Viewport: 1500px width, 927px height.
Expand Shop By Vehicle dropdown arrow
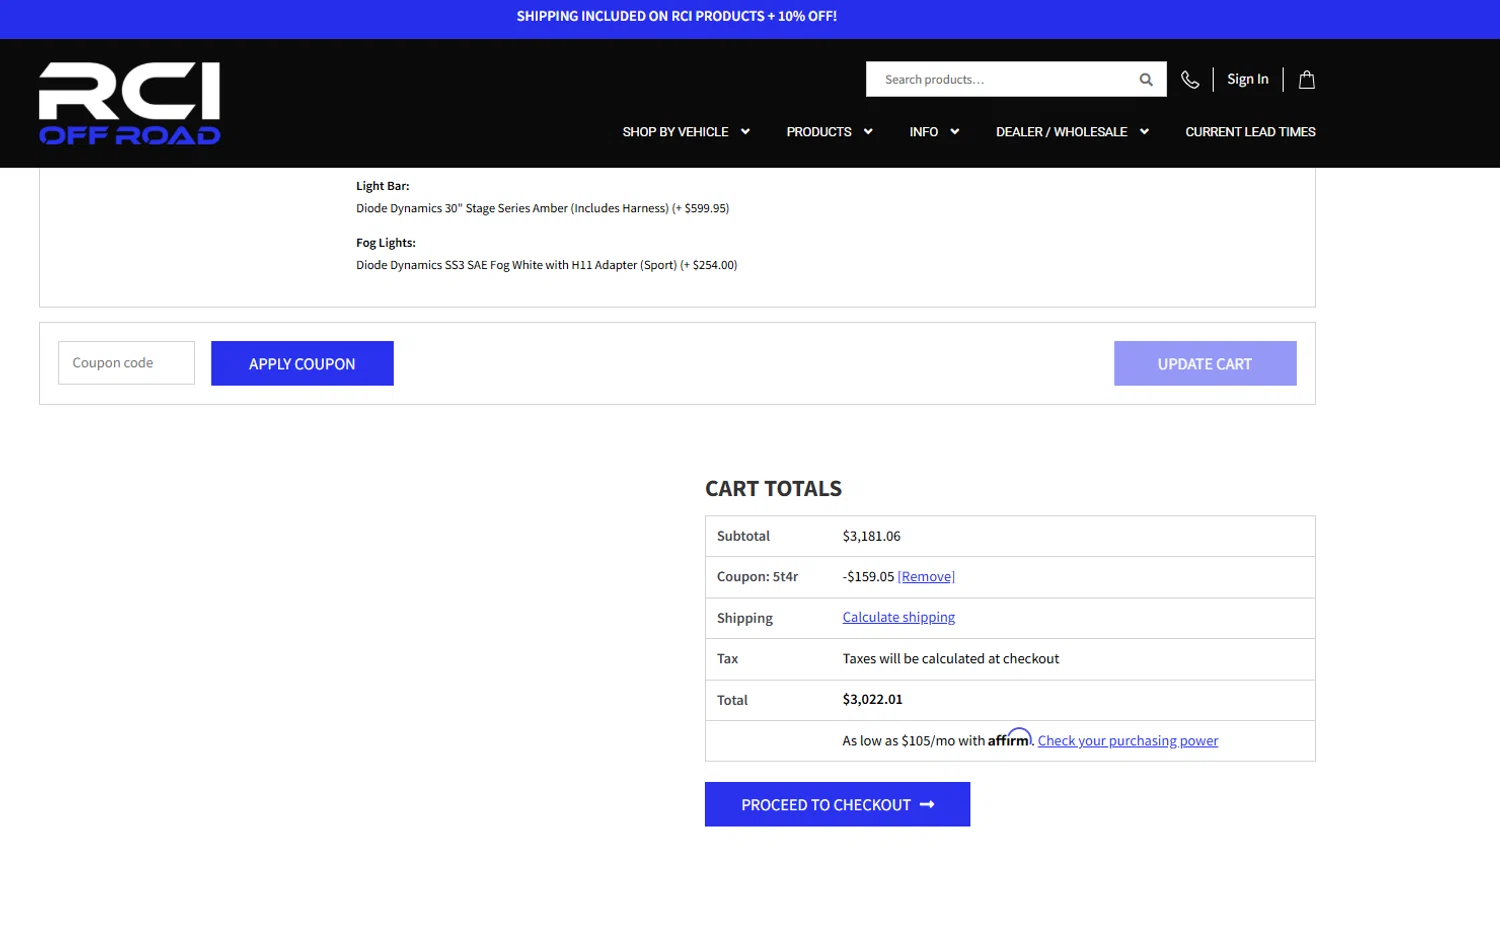click(x=745, y=132)
